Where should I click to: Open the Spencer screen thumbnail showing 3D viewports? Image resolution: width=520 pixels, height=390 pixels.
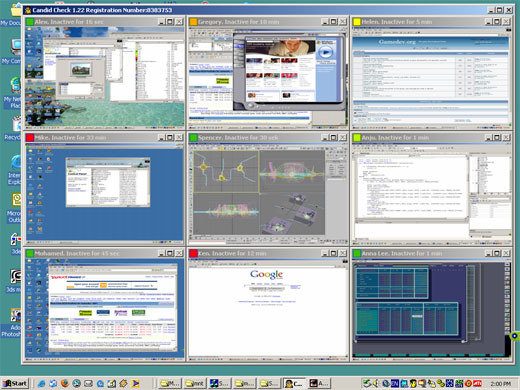coord(268,193)
